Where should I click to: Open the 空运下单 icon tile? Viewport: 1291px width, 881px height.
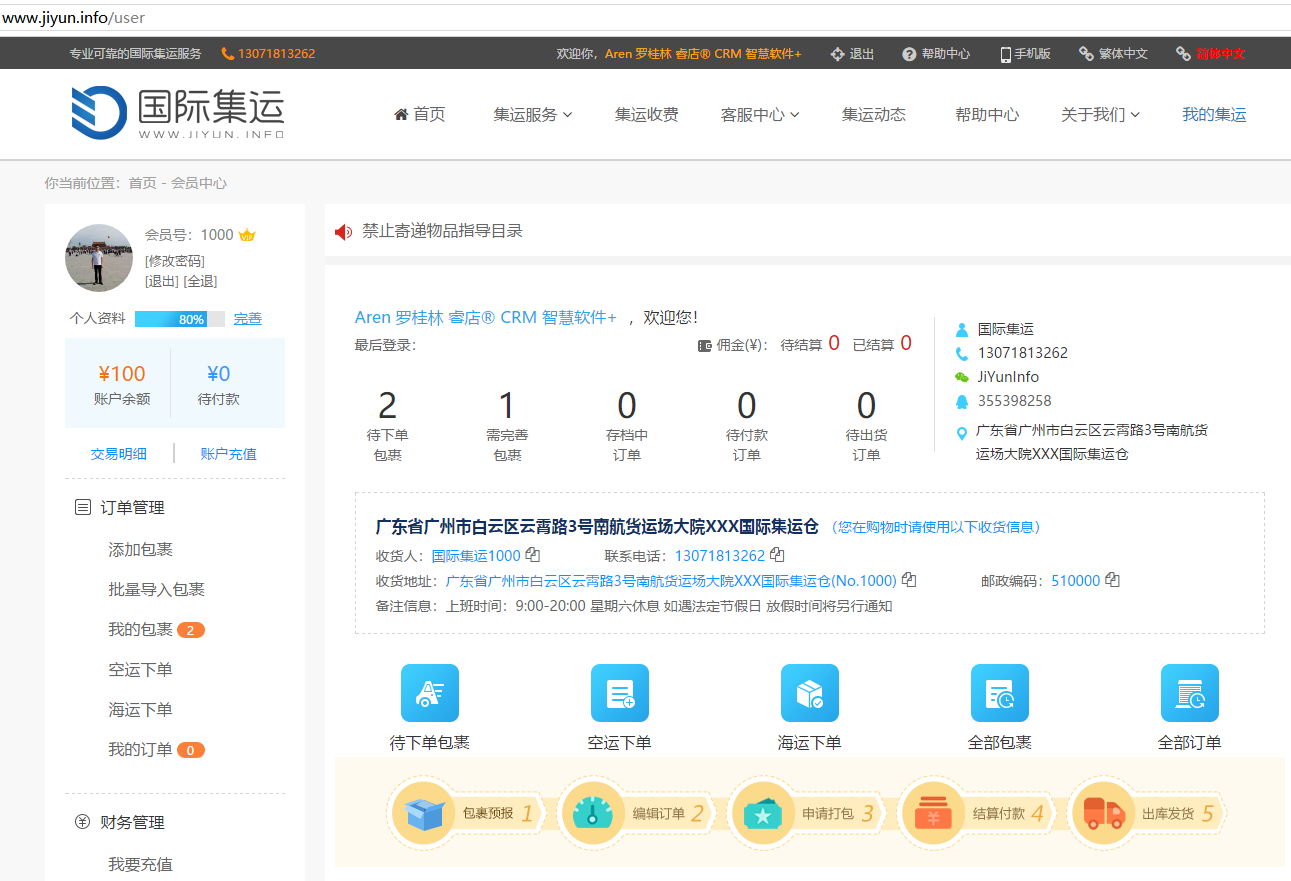[x=619, y=693]
